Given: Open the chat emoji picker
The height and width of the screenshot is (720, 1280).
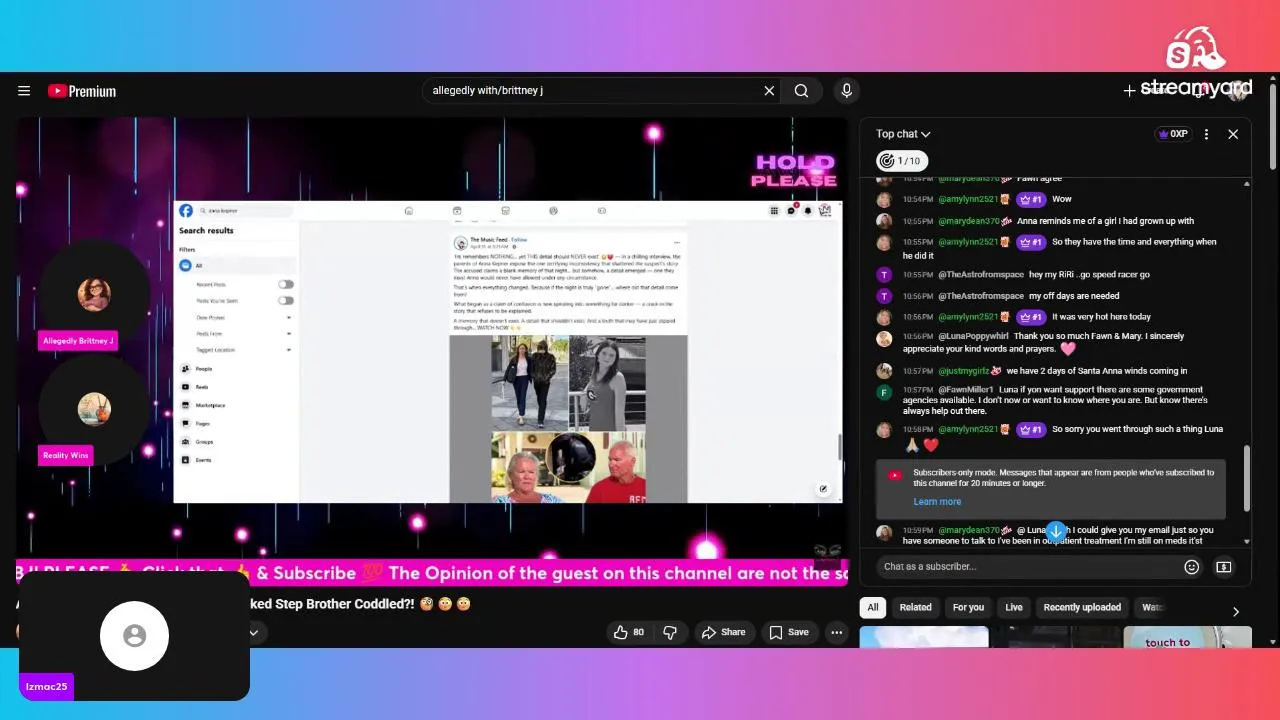Looking at the screenshot, I should (x=1192, y=567).
